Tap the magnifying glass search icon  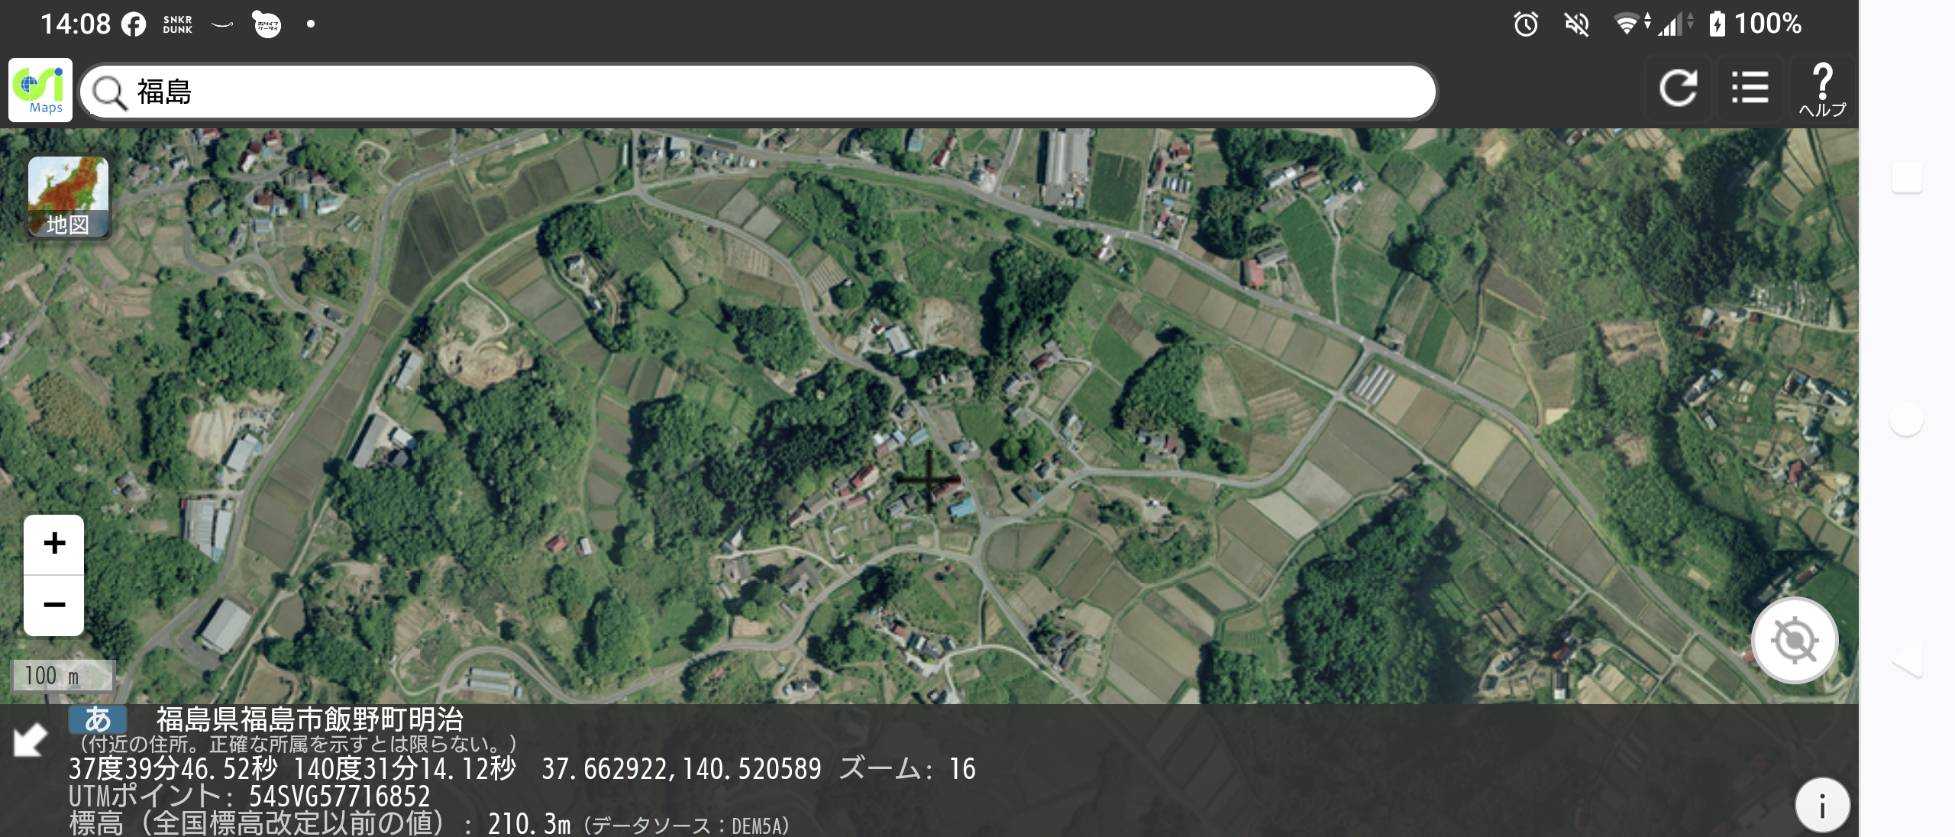pos(109,93)
